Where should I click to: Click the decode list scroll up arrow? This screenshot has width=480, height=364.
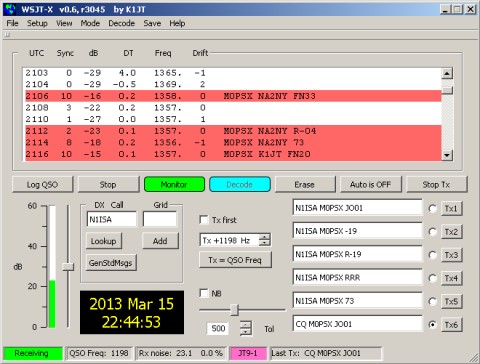point(447,73)
